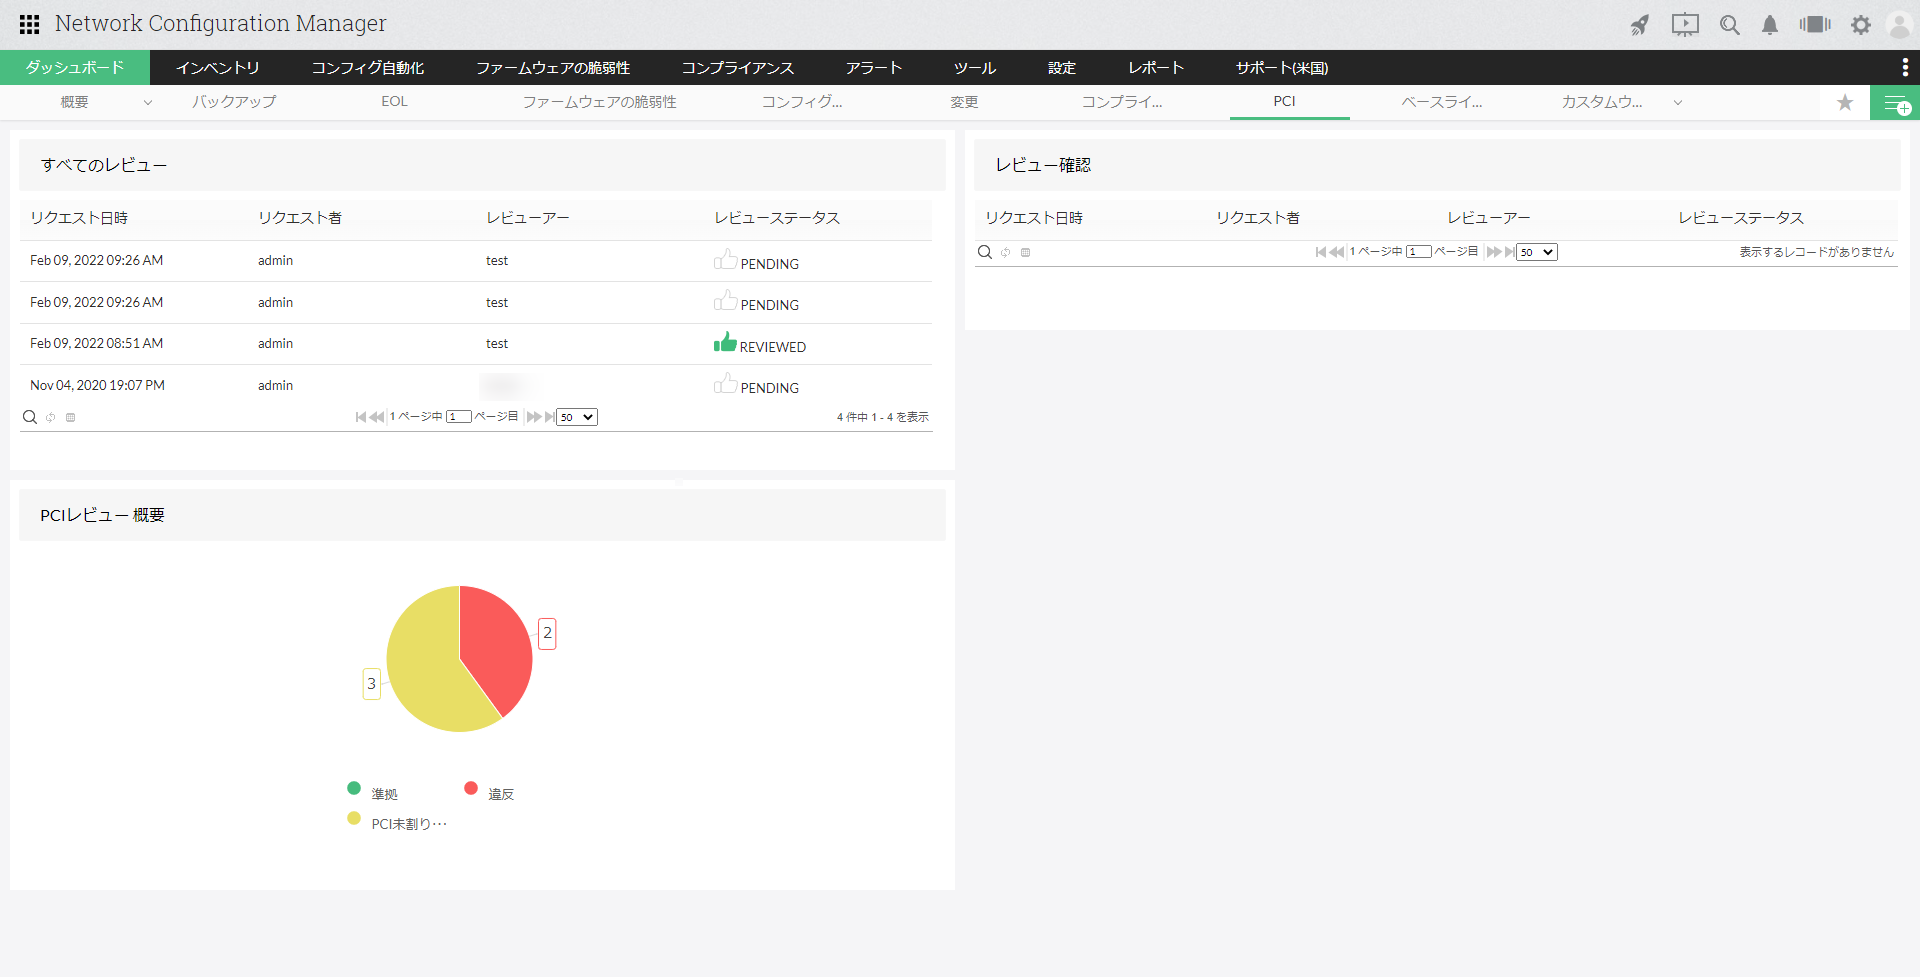Open the user profile avatar

click(1899, 25)
